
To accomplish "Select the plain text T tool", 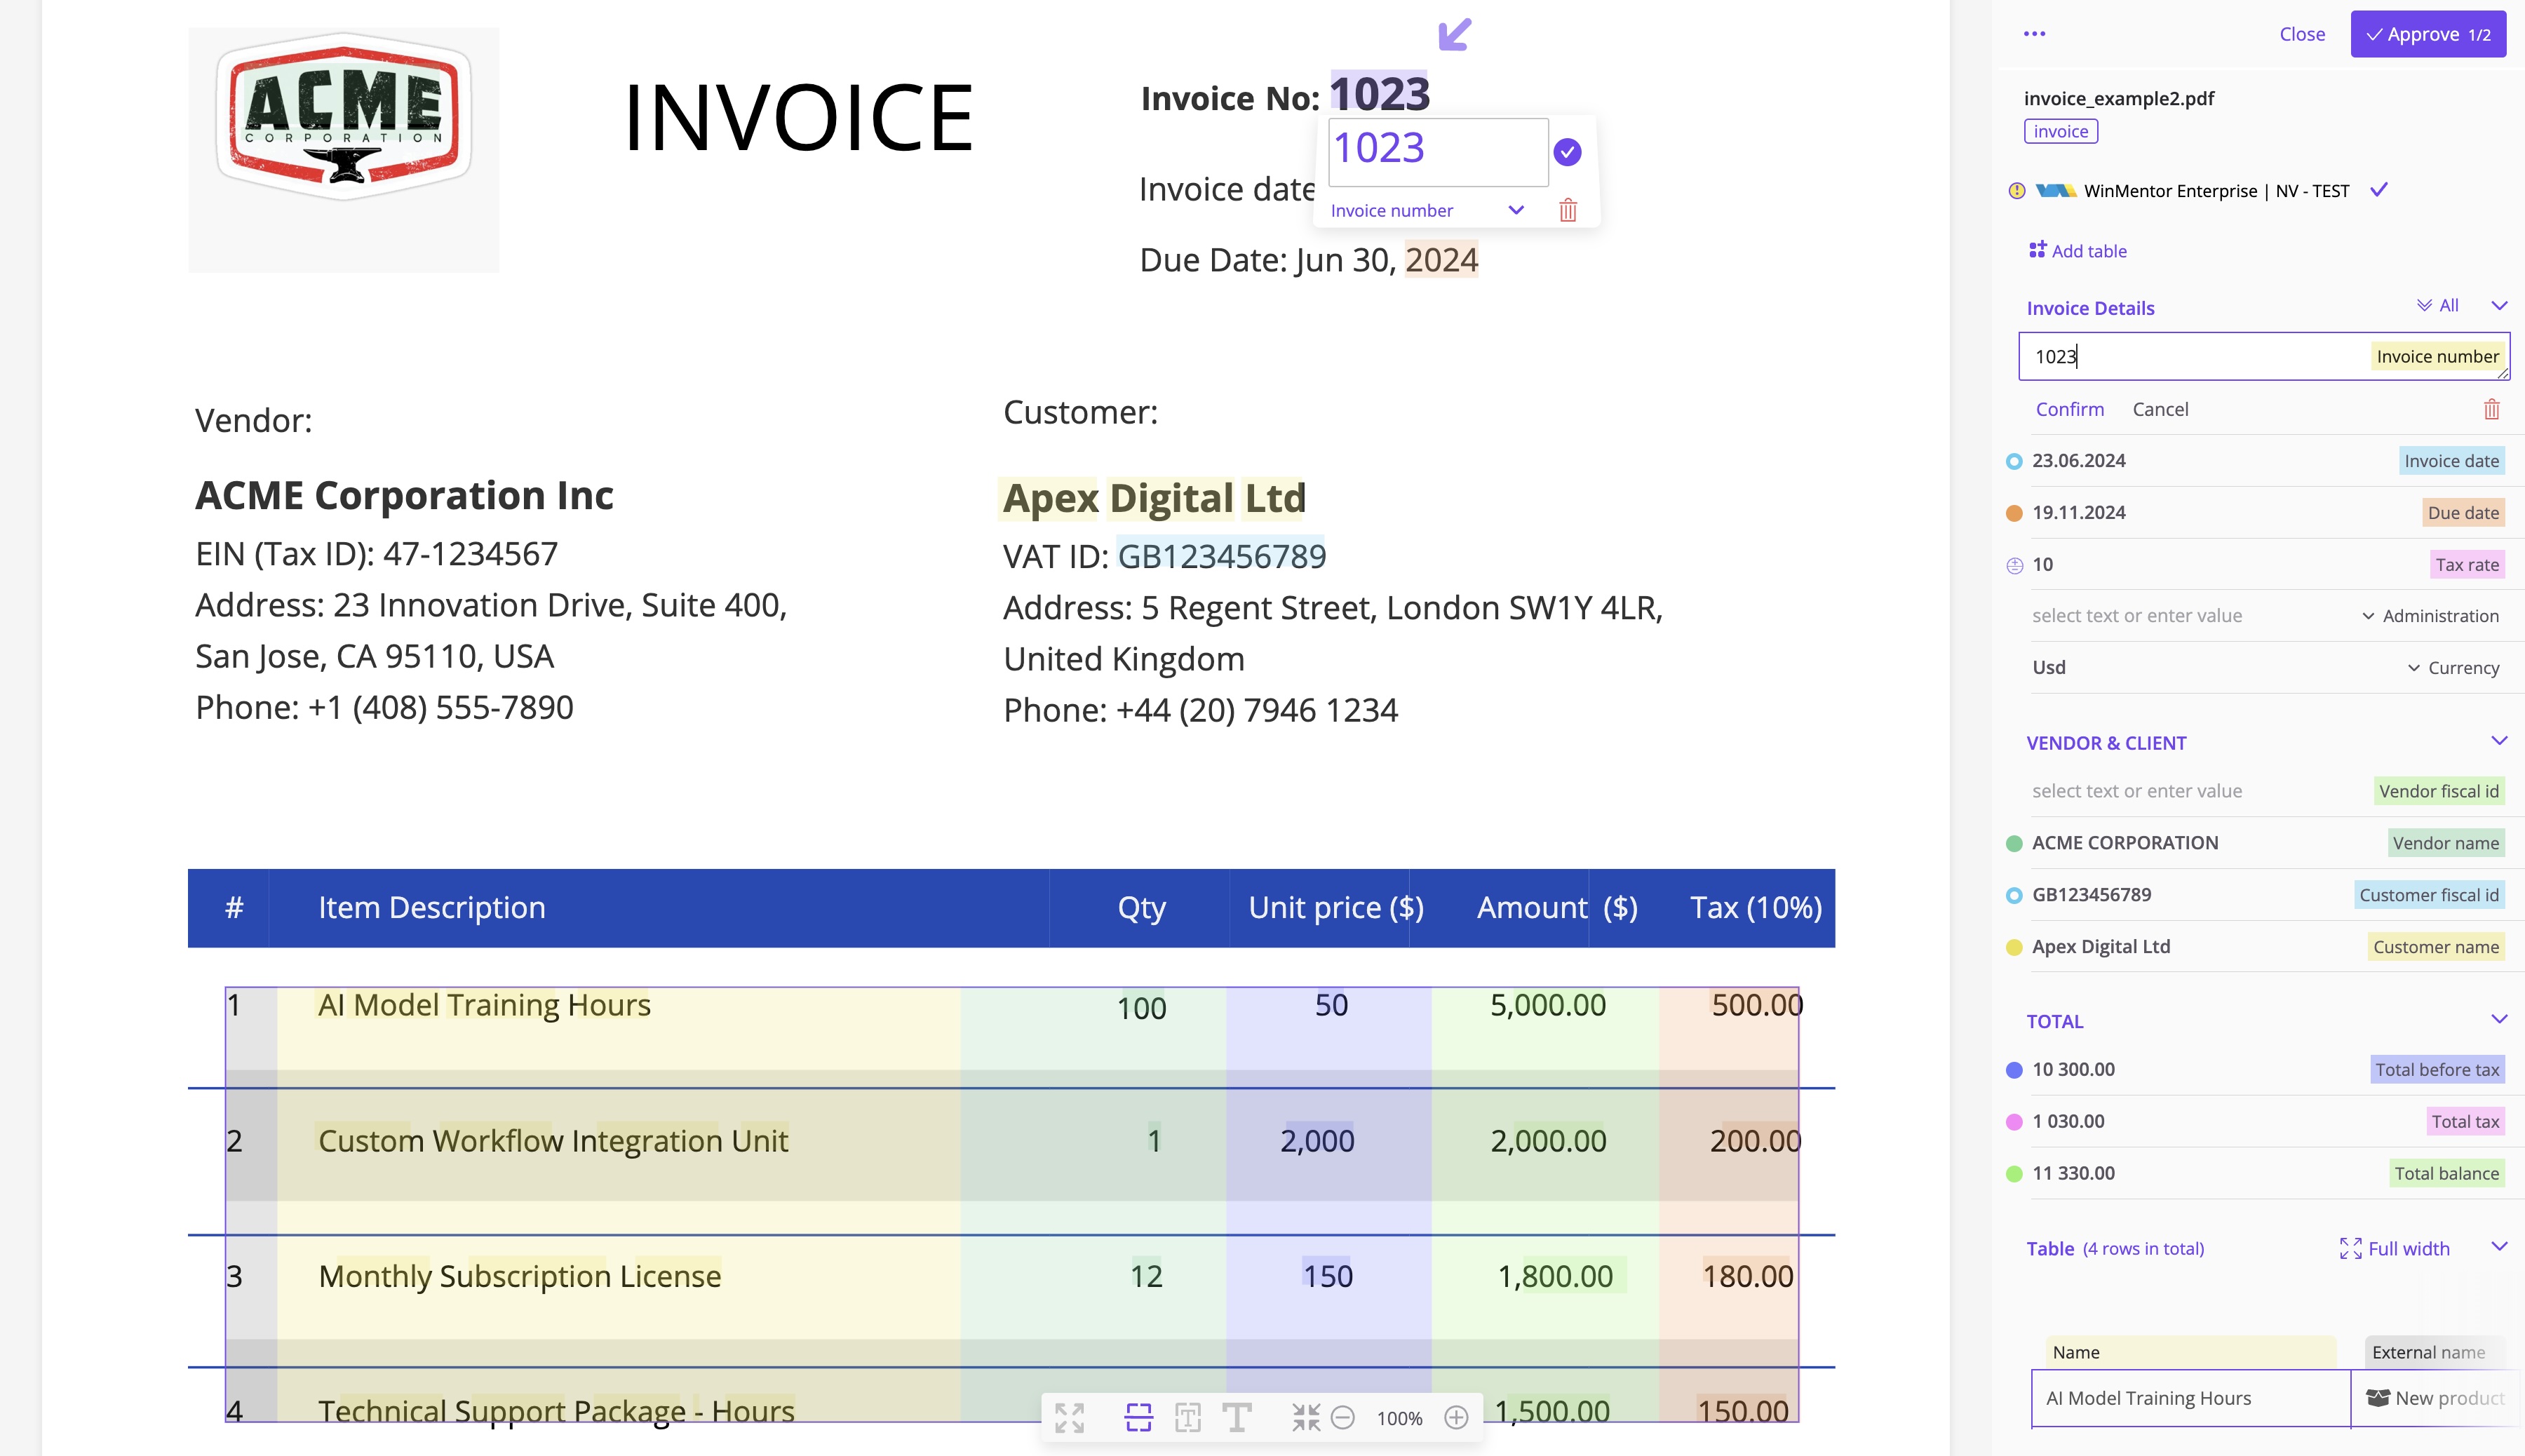I will (1237, 1417).
